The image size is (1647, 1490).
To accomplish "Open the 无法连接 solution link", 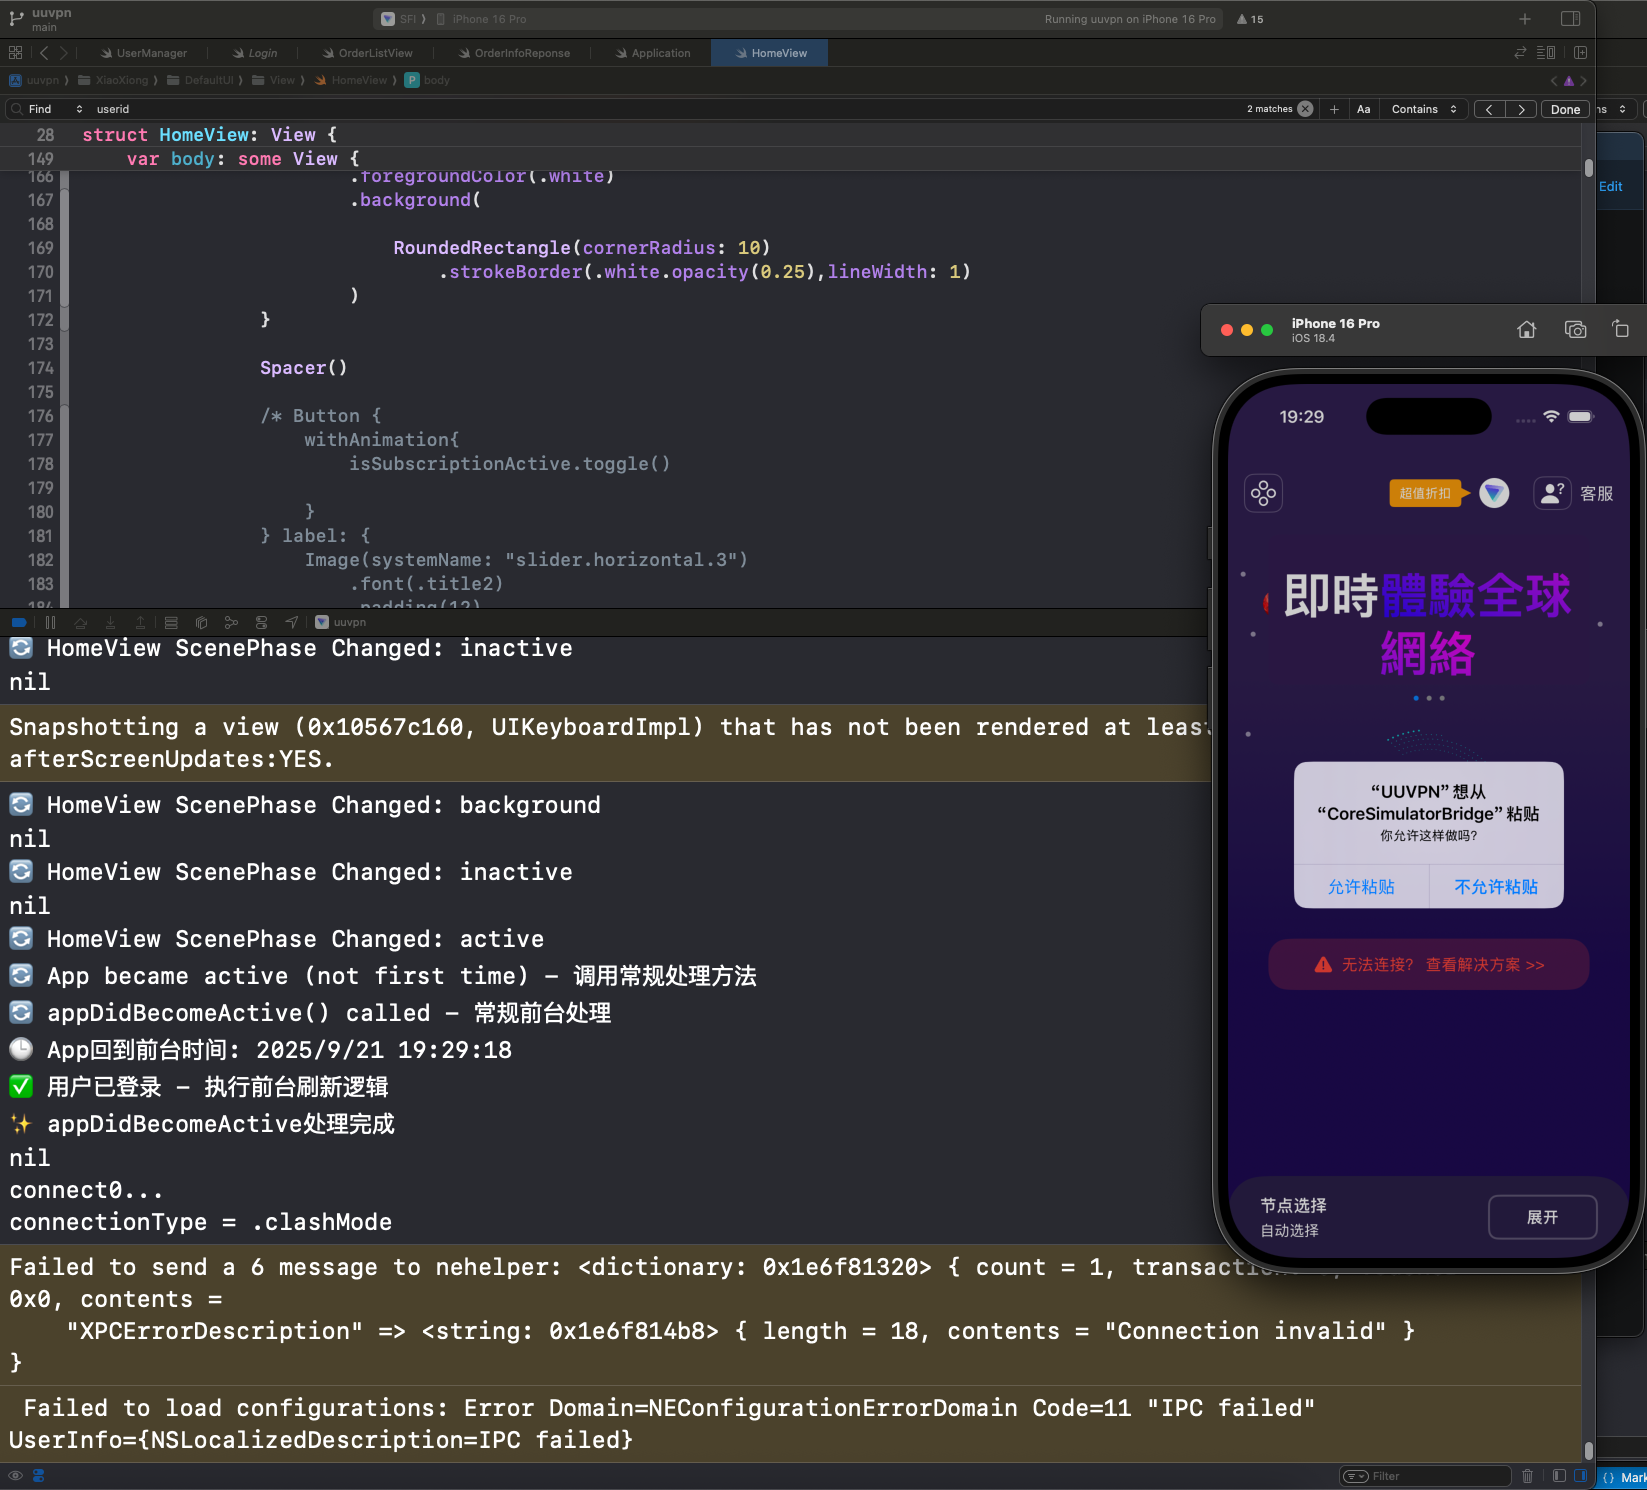I will 1428,965.
